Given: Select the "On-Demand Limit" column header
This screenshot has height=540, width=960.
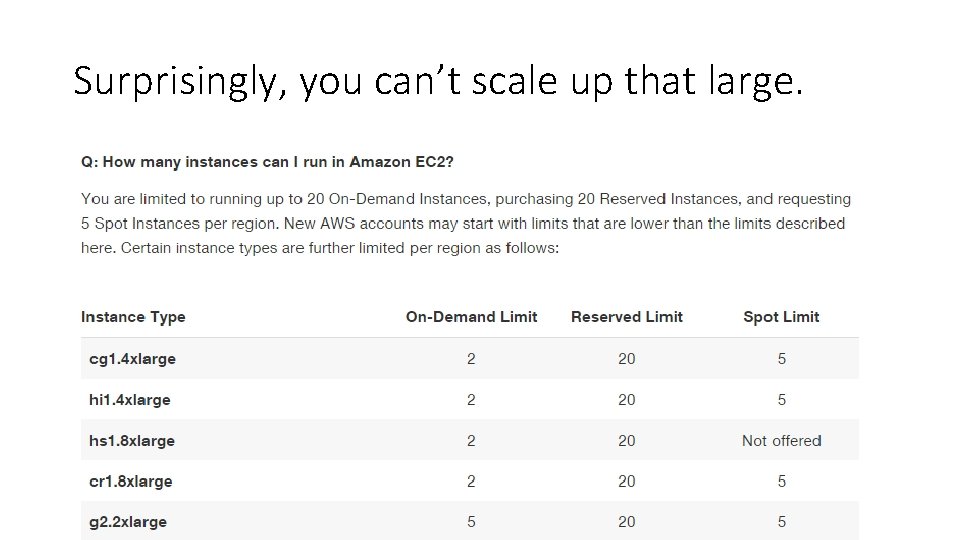Looking at the screenshot, I should pos(471,317).
